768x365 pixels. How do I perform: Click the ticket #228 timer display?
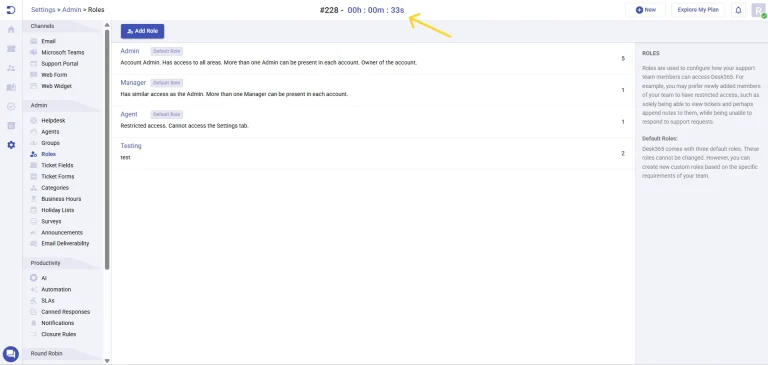click(362, 10)
